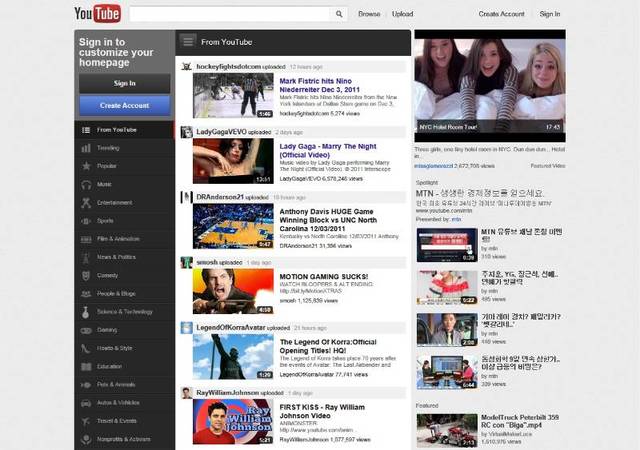
Task: Click the From YouTube sidebar icon
Action: pos(86,130)
